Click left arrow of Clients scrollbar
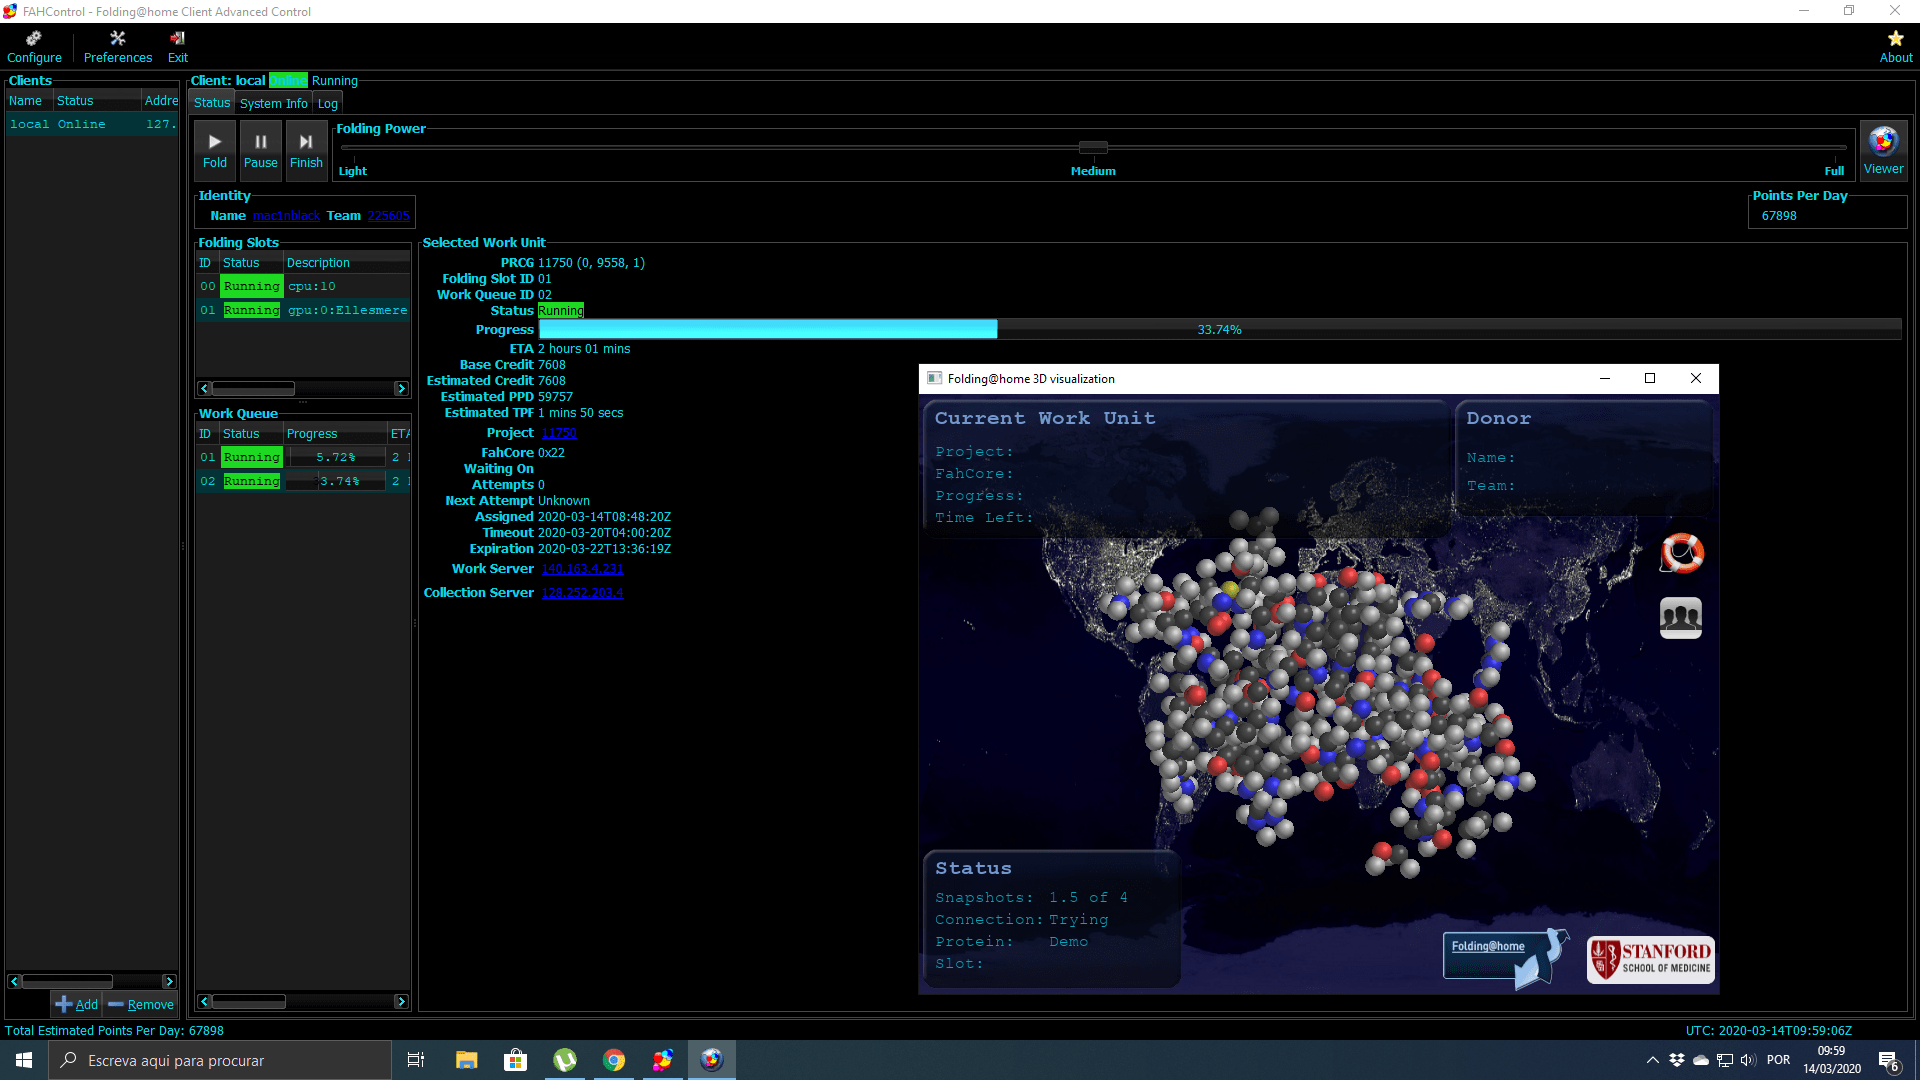The width and height of the screenshot is (1920, 1080). coord(14,981)
